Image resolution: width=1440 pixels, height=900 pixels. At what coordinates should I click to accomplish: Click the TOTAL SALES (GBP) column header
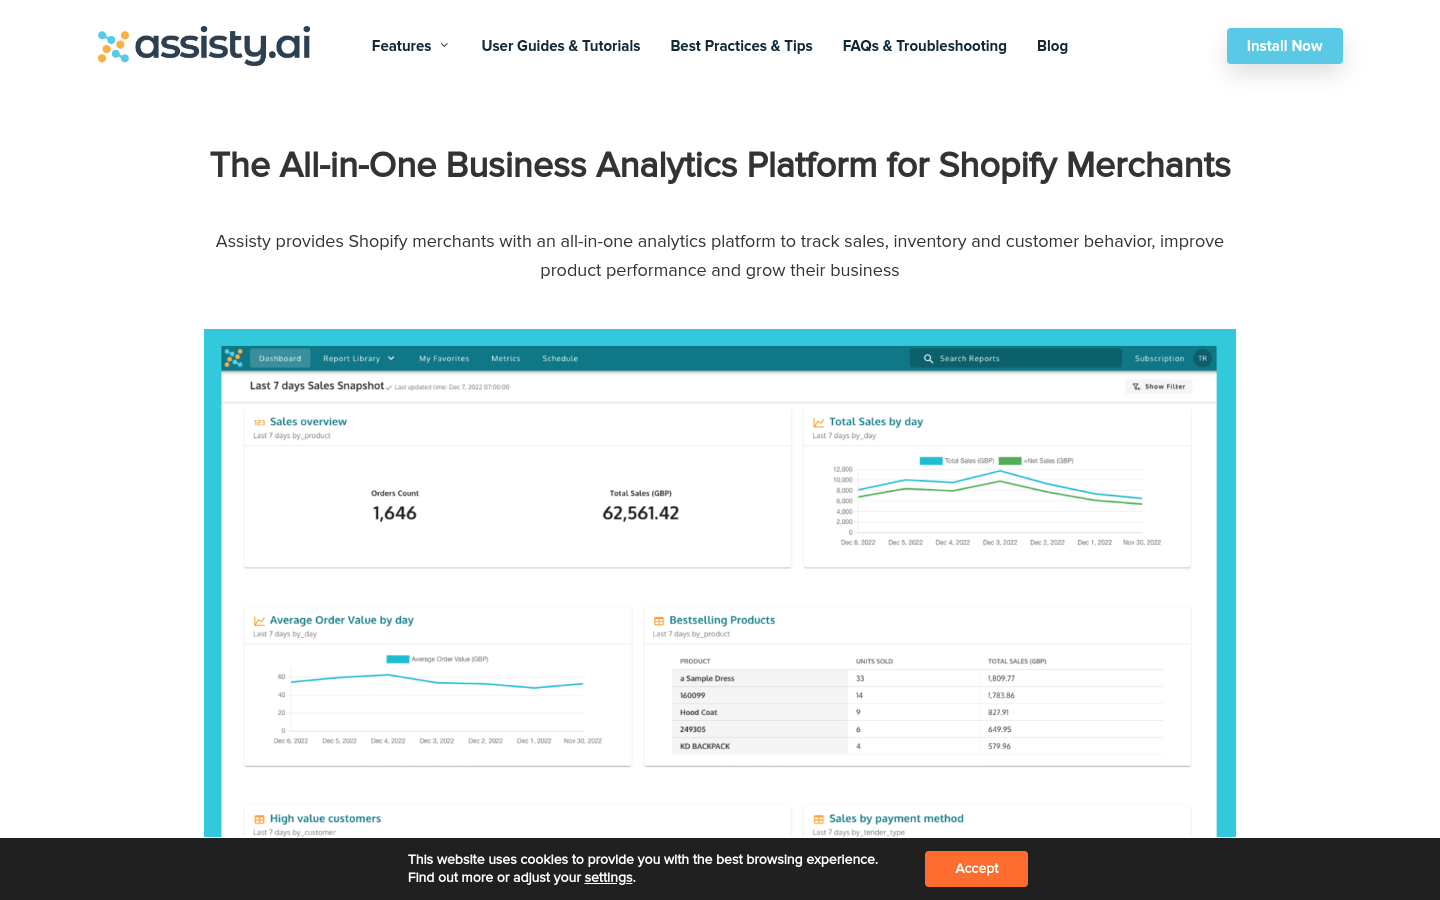(1017, 661)
